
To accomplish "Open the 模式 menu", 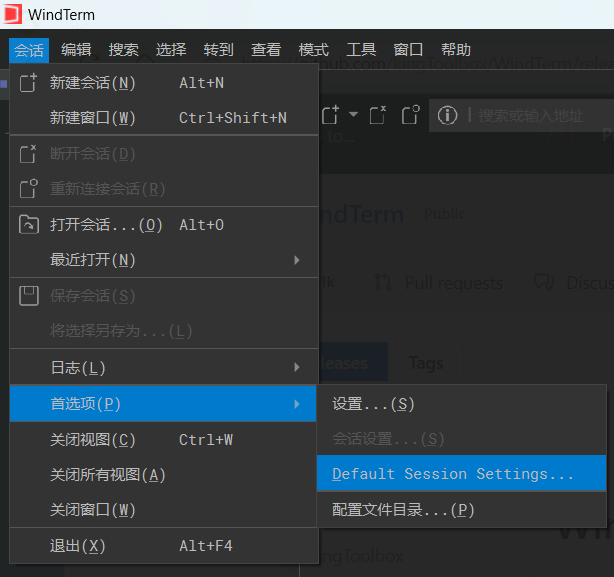I will click(x=313, y=50).
